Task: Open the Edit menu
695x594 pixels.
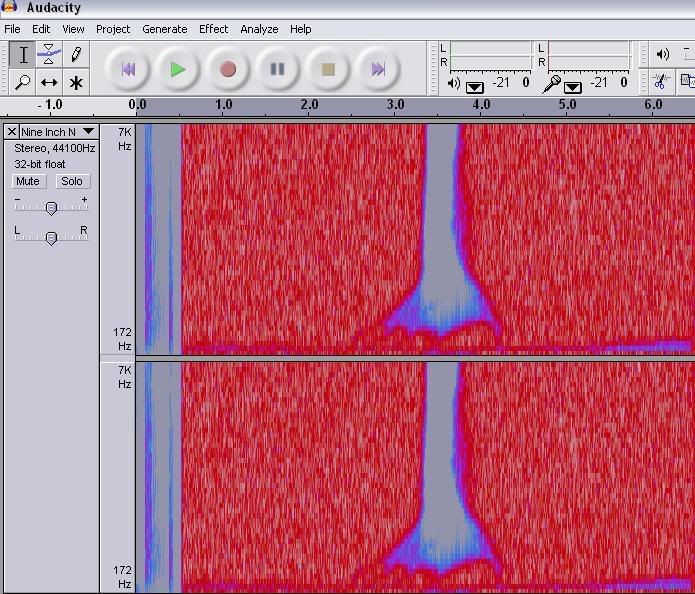Action: pyautogui.click(x=41, y=29)
